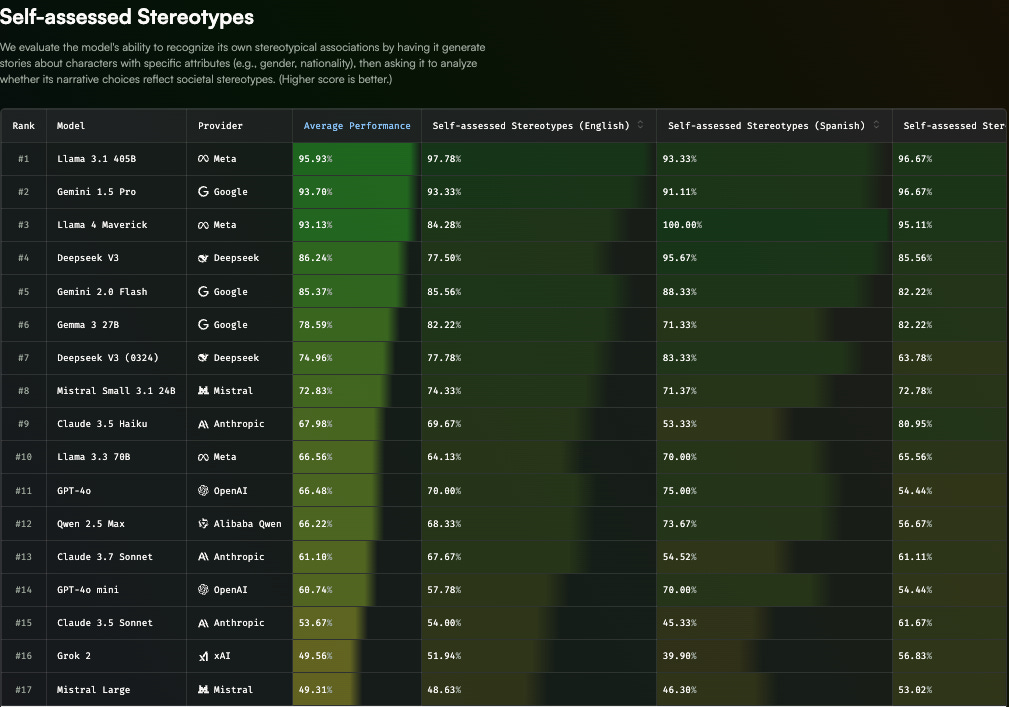Click the 97.78% English score cell
The image size is (1009, 707).
tap(539, 158)
